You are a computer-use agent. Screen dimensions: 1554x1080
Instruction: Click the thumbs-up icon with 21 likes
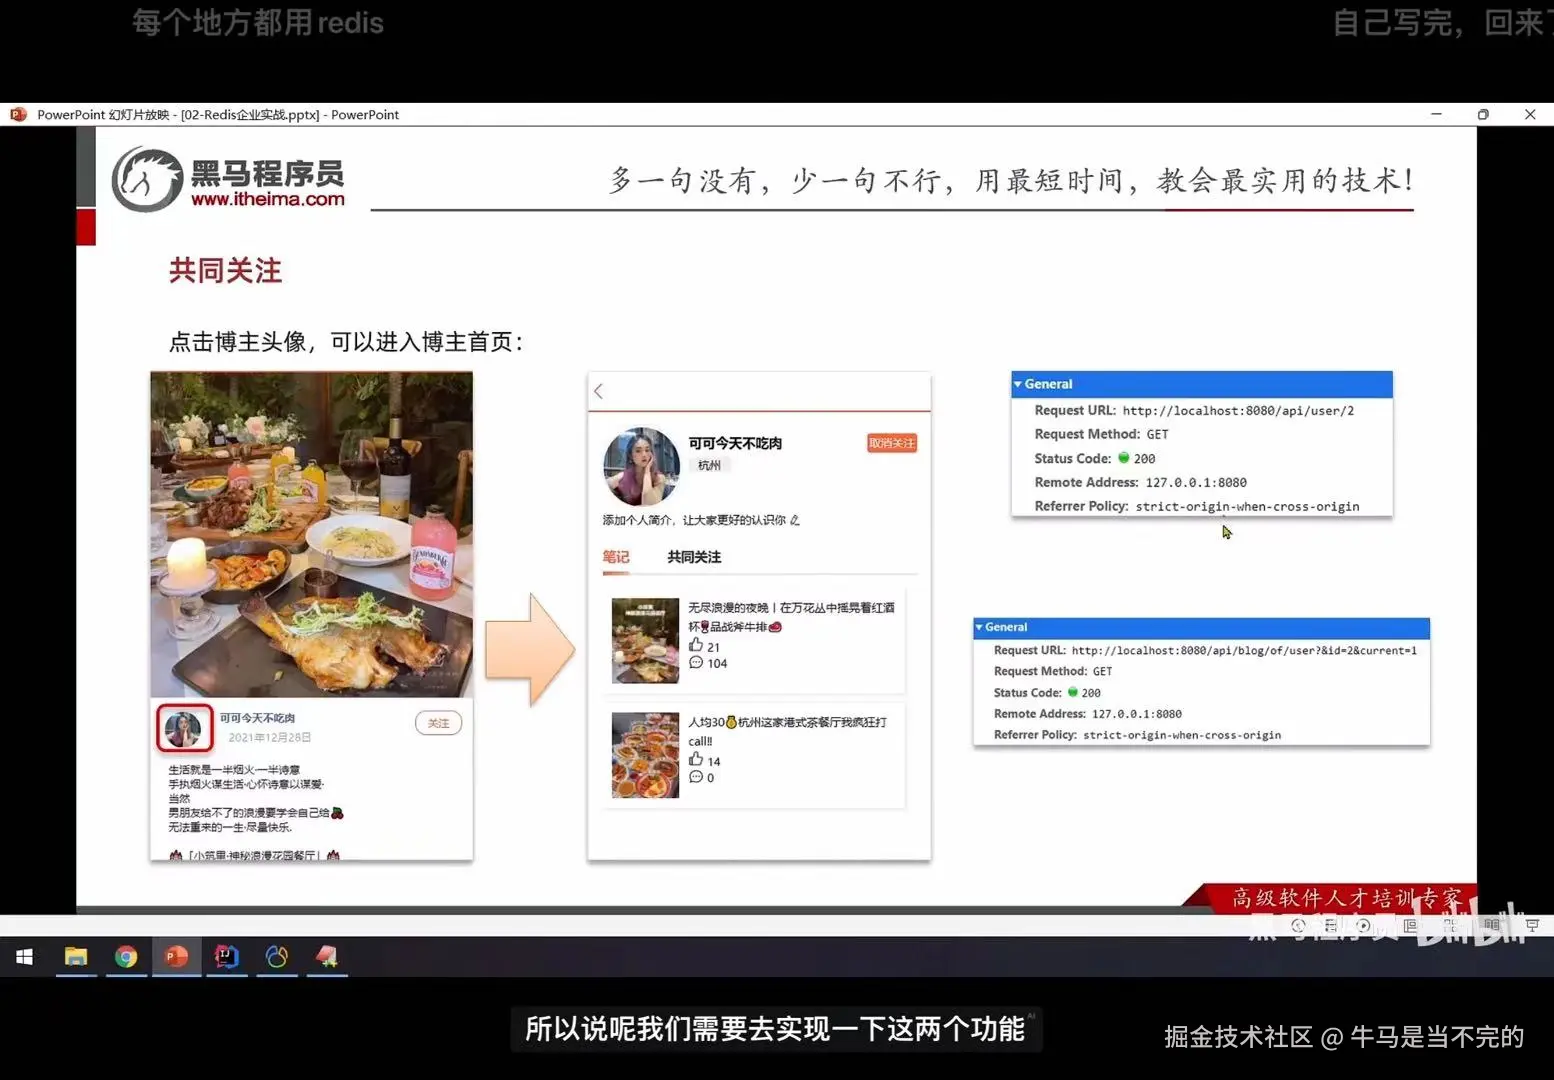pyautogui.click(x=696, y=645)
